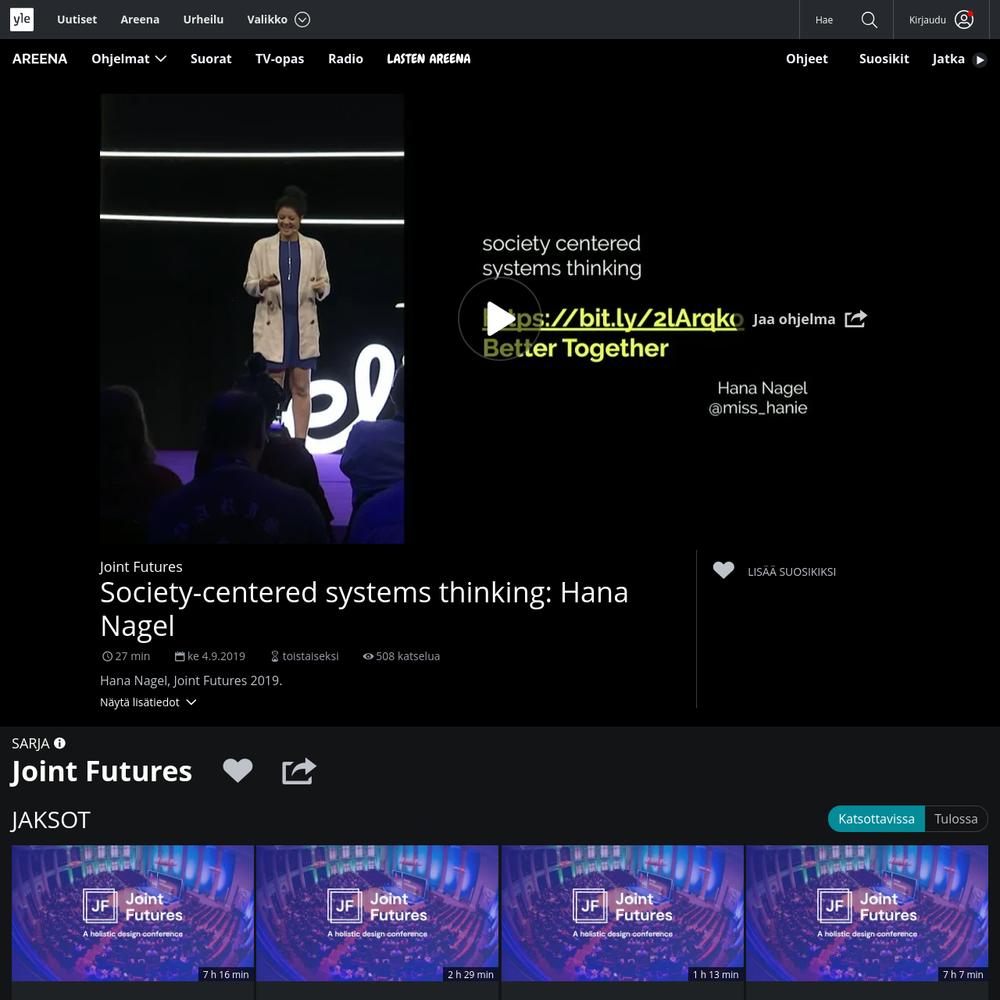Expand the Valikko menu chevron
This screenshot has width=1000, height=1000.
[x=302, y=20]
